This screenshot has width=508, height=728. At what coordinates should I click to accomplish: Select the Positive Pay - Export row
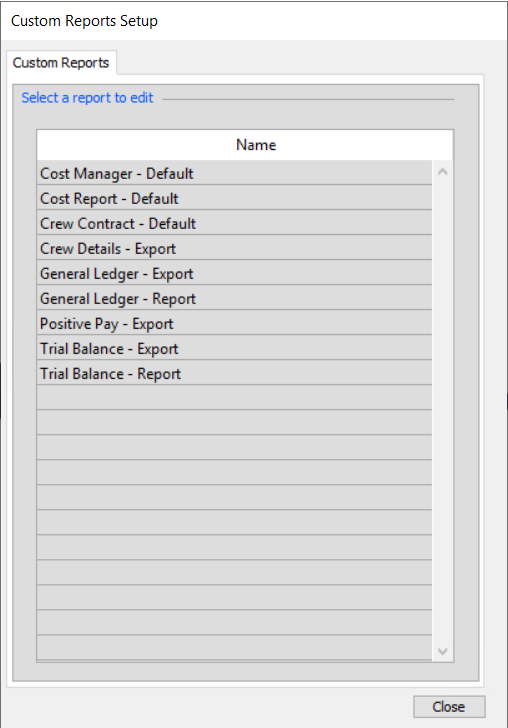click(234, 323)
